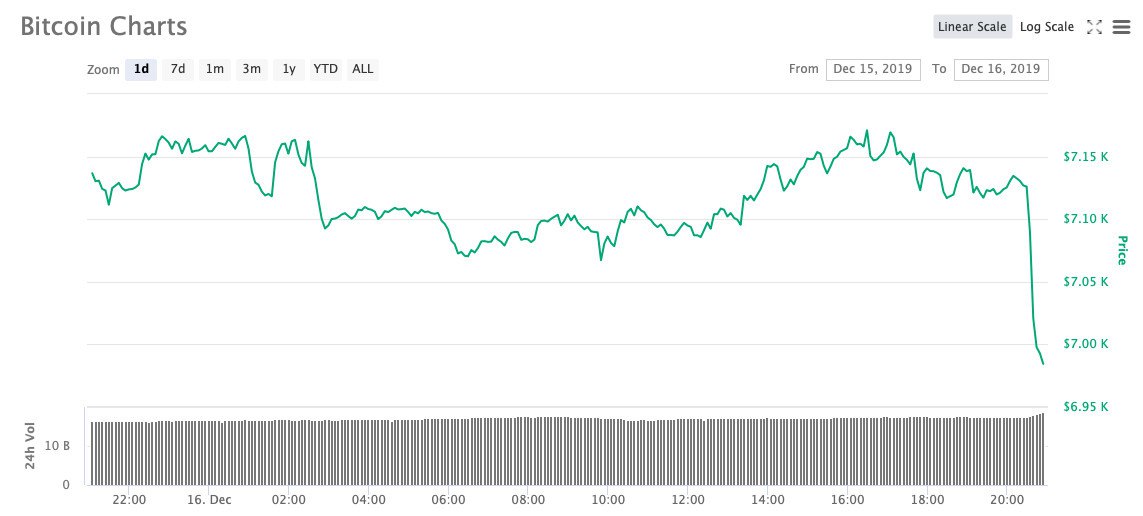Switch to Linear Scale
1143x516 pixels.
point(972,27)
